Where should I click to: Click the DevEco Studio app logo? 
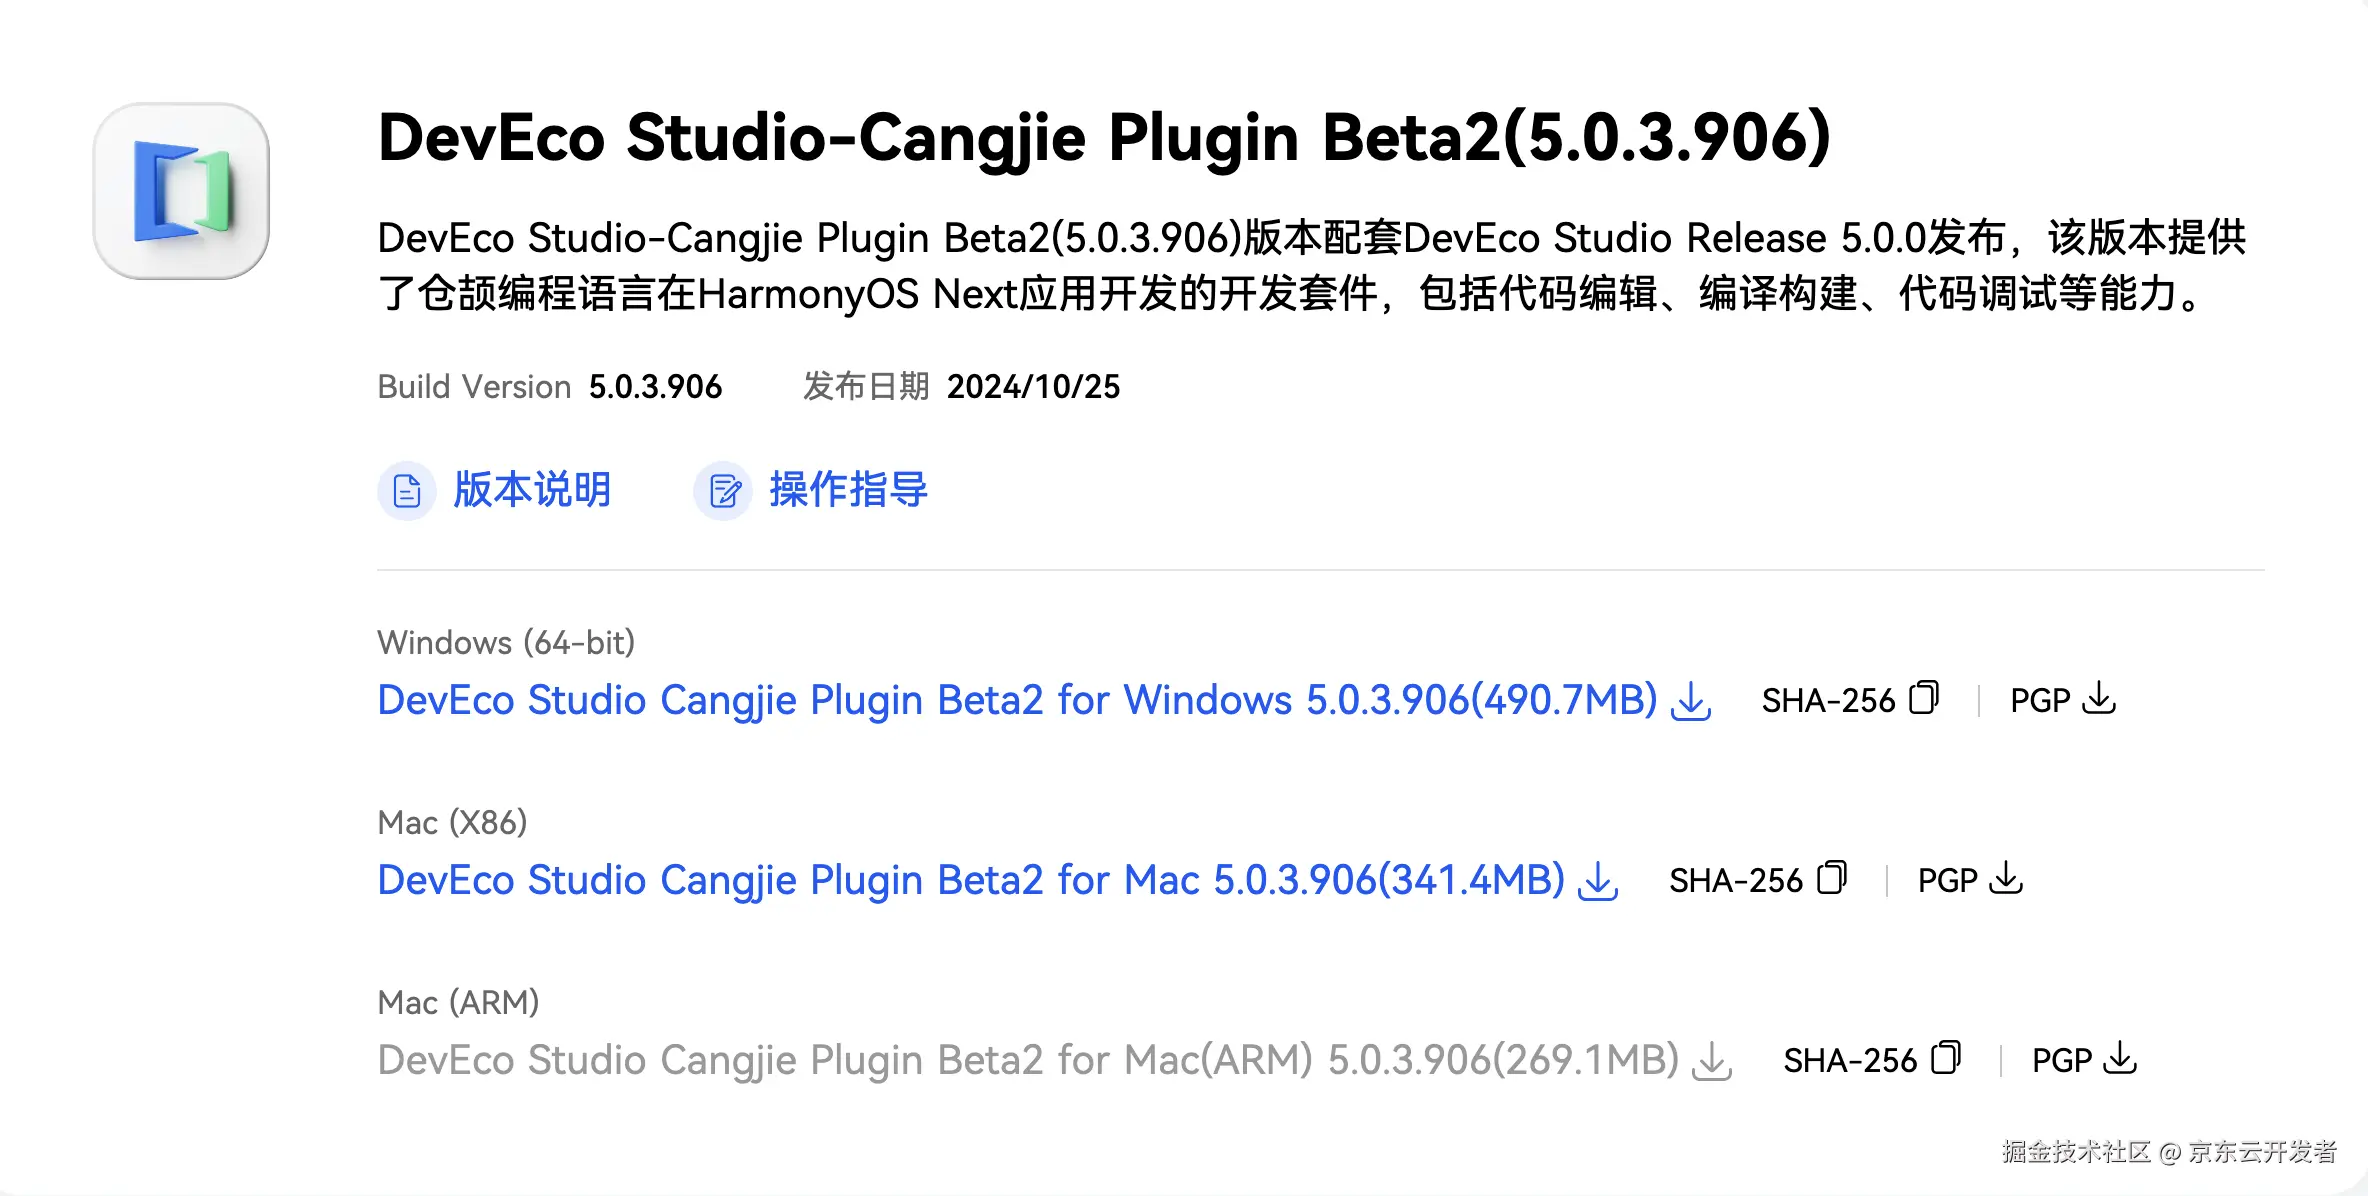click(181, 191)
